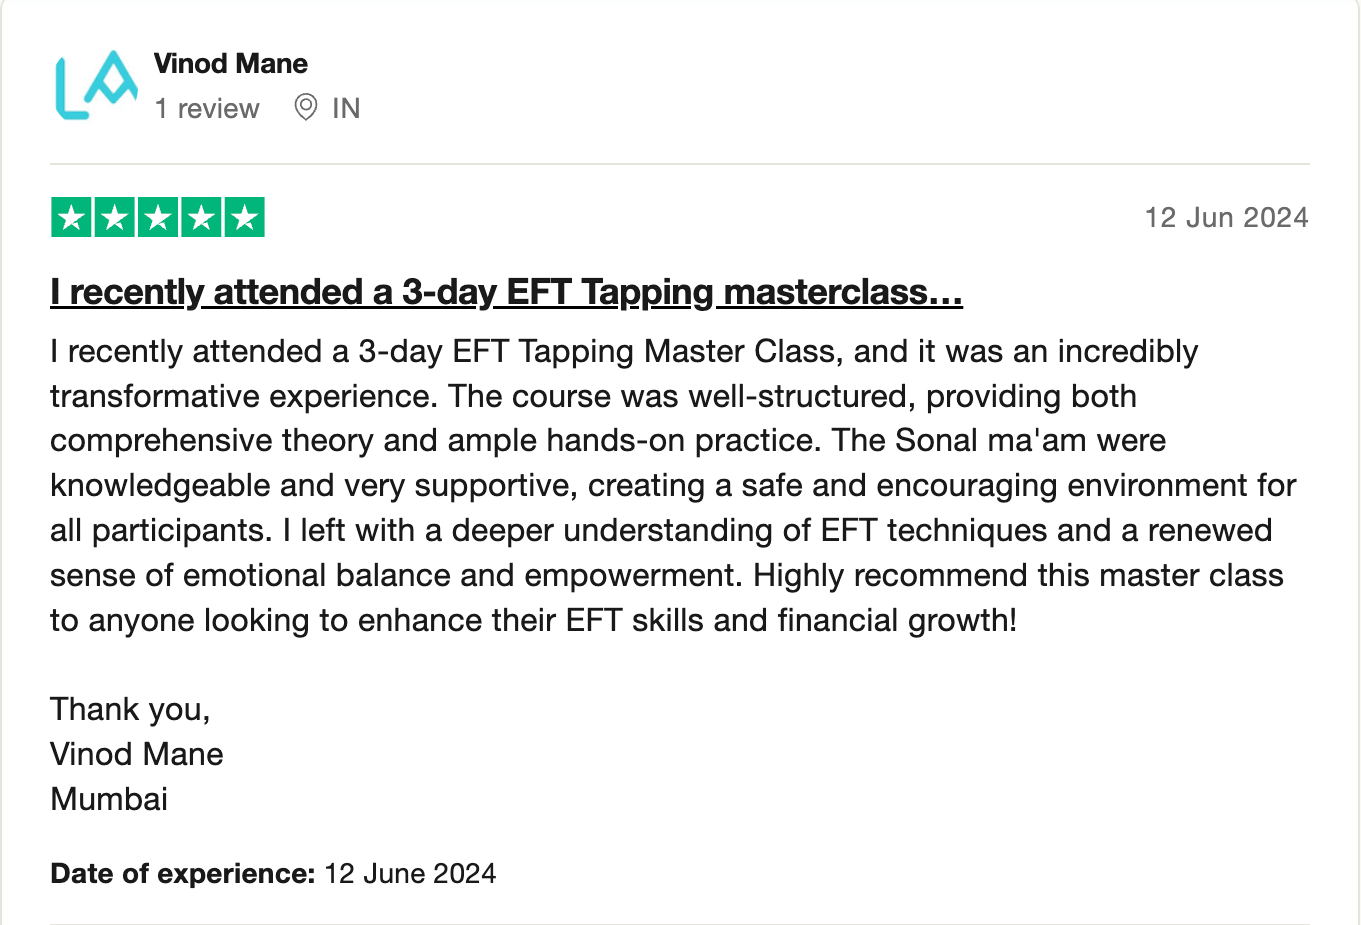
Task: Click the "Mumbai" text line
Action: coord(109,799)
